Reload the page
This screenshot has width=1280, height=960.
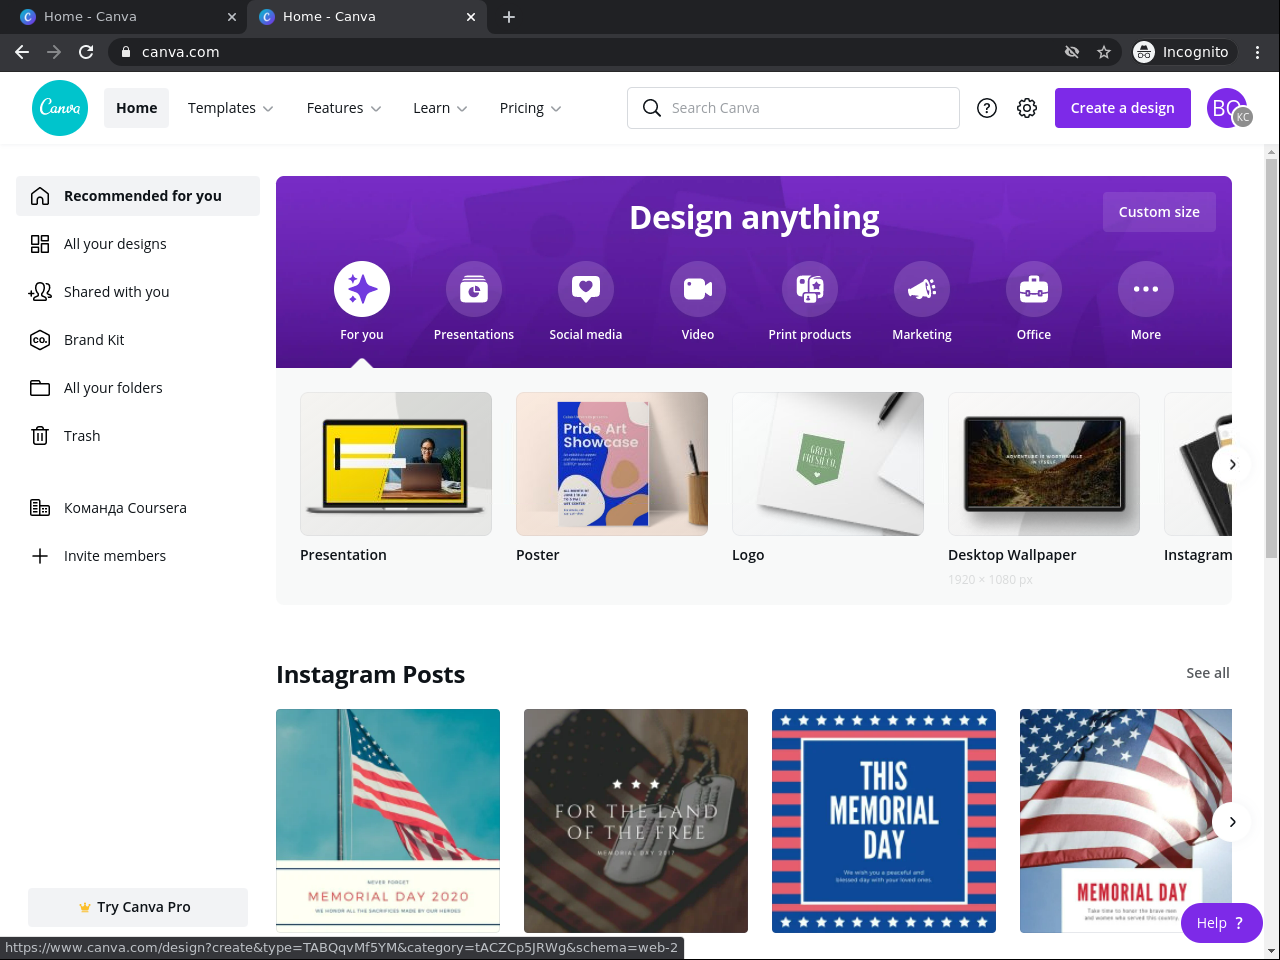pos(86,52)
